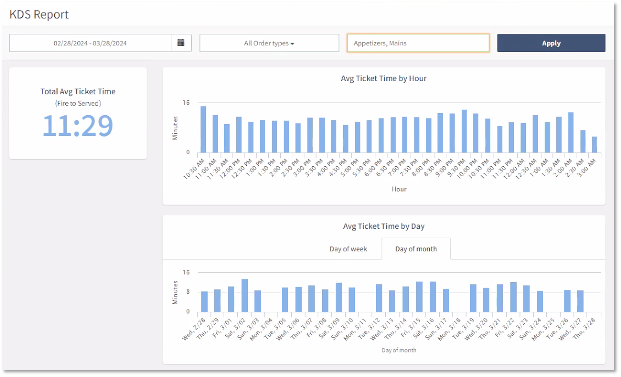Switch to the Day of week tab

tap(348, 249)
